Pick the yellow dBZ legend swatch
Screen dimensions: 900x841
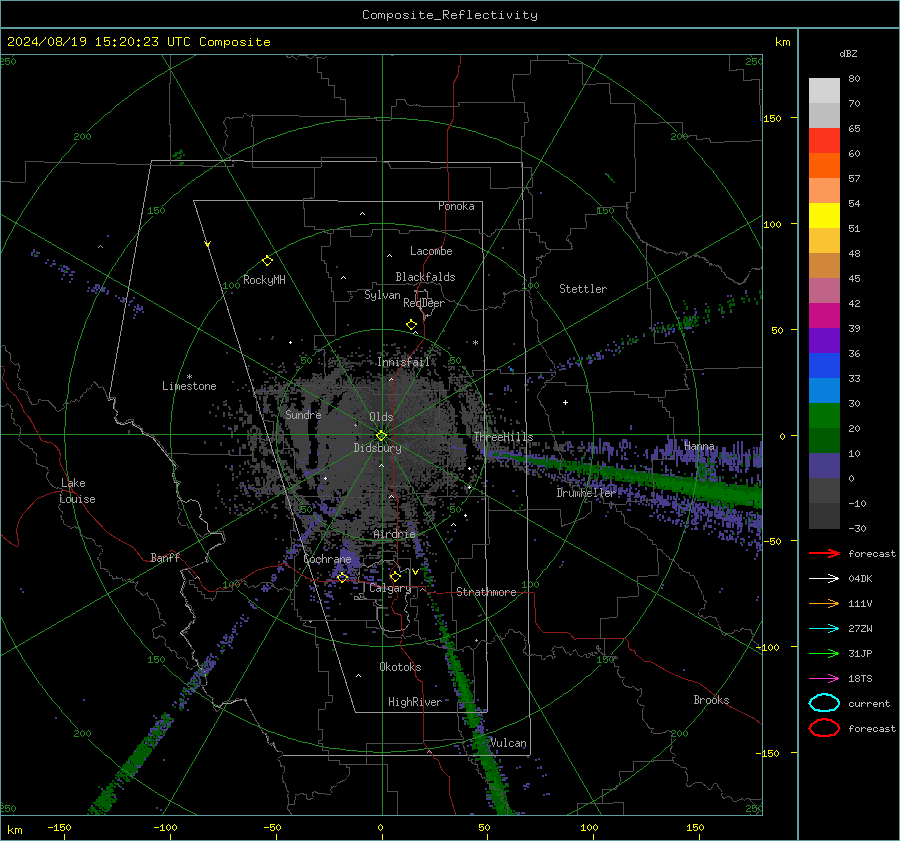pos(824,216)
